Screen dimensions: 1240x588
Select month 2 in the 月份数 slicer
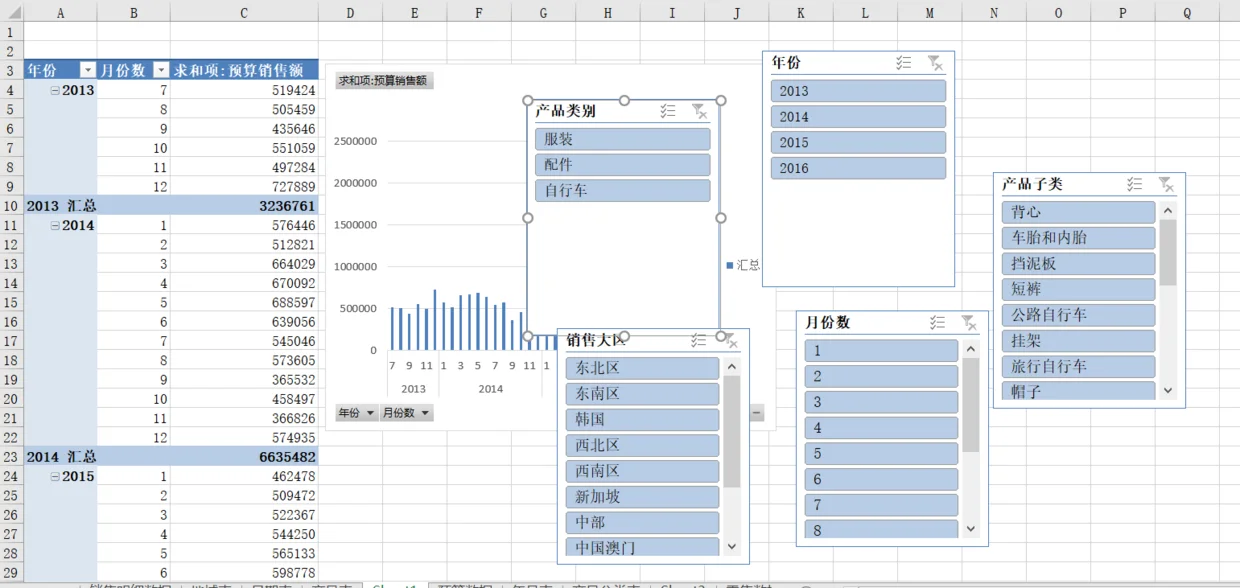[881, 377]
